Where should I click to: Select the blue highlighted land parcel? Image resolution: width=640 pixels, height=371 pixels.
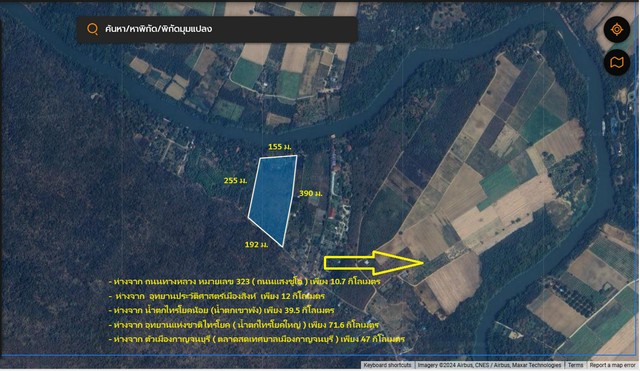(x=273, y=199)
